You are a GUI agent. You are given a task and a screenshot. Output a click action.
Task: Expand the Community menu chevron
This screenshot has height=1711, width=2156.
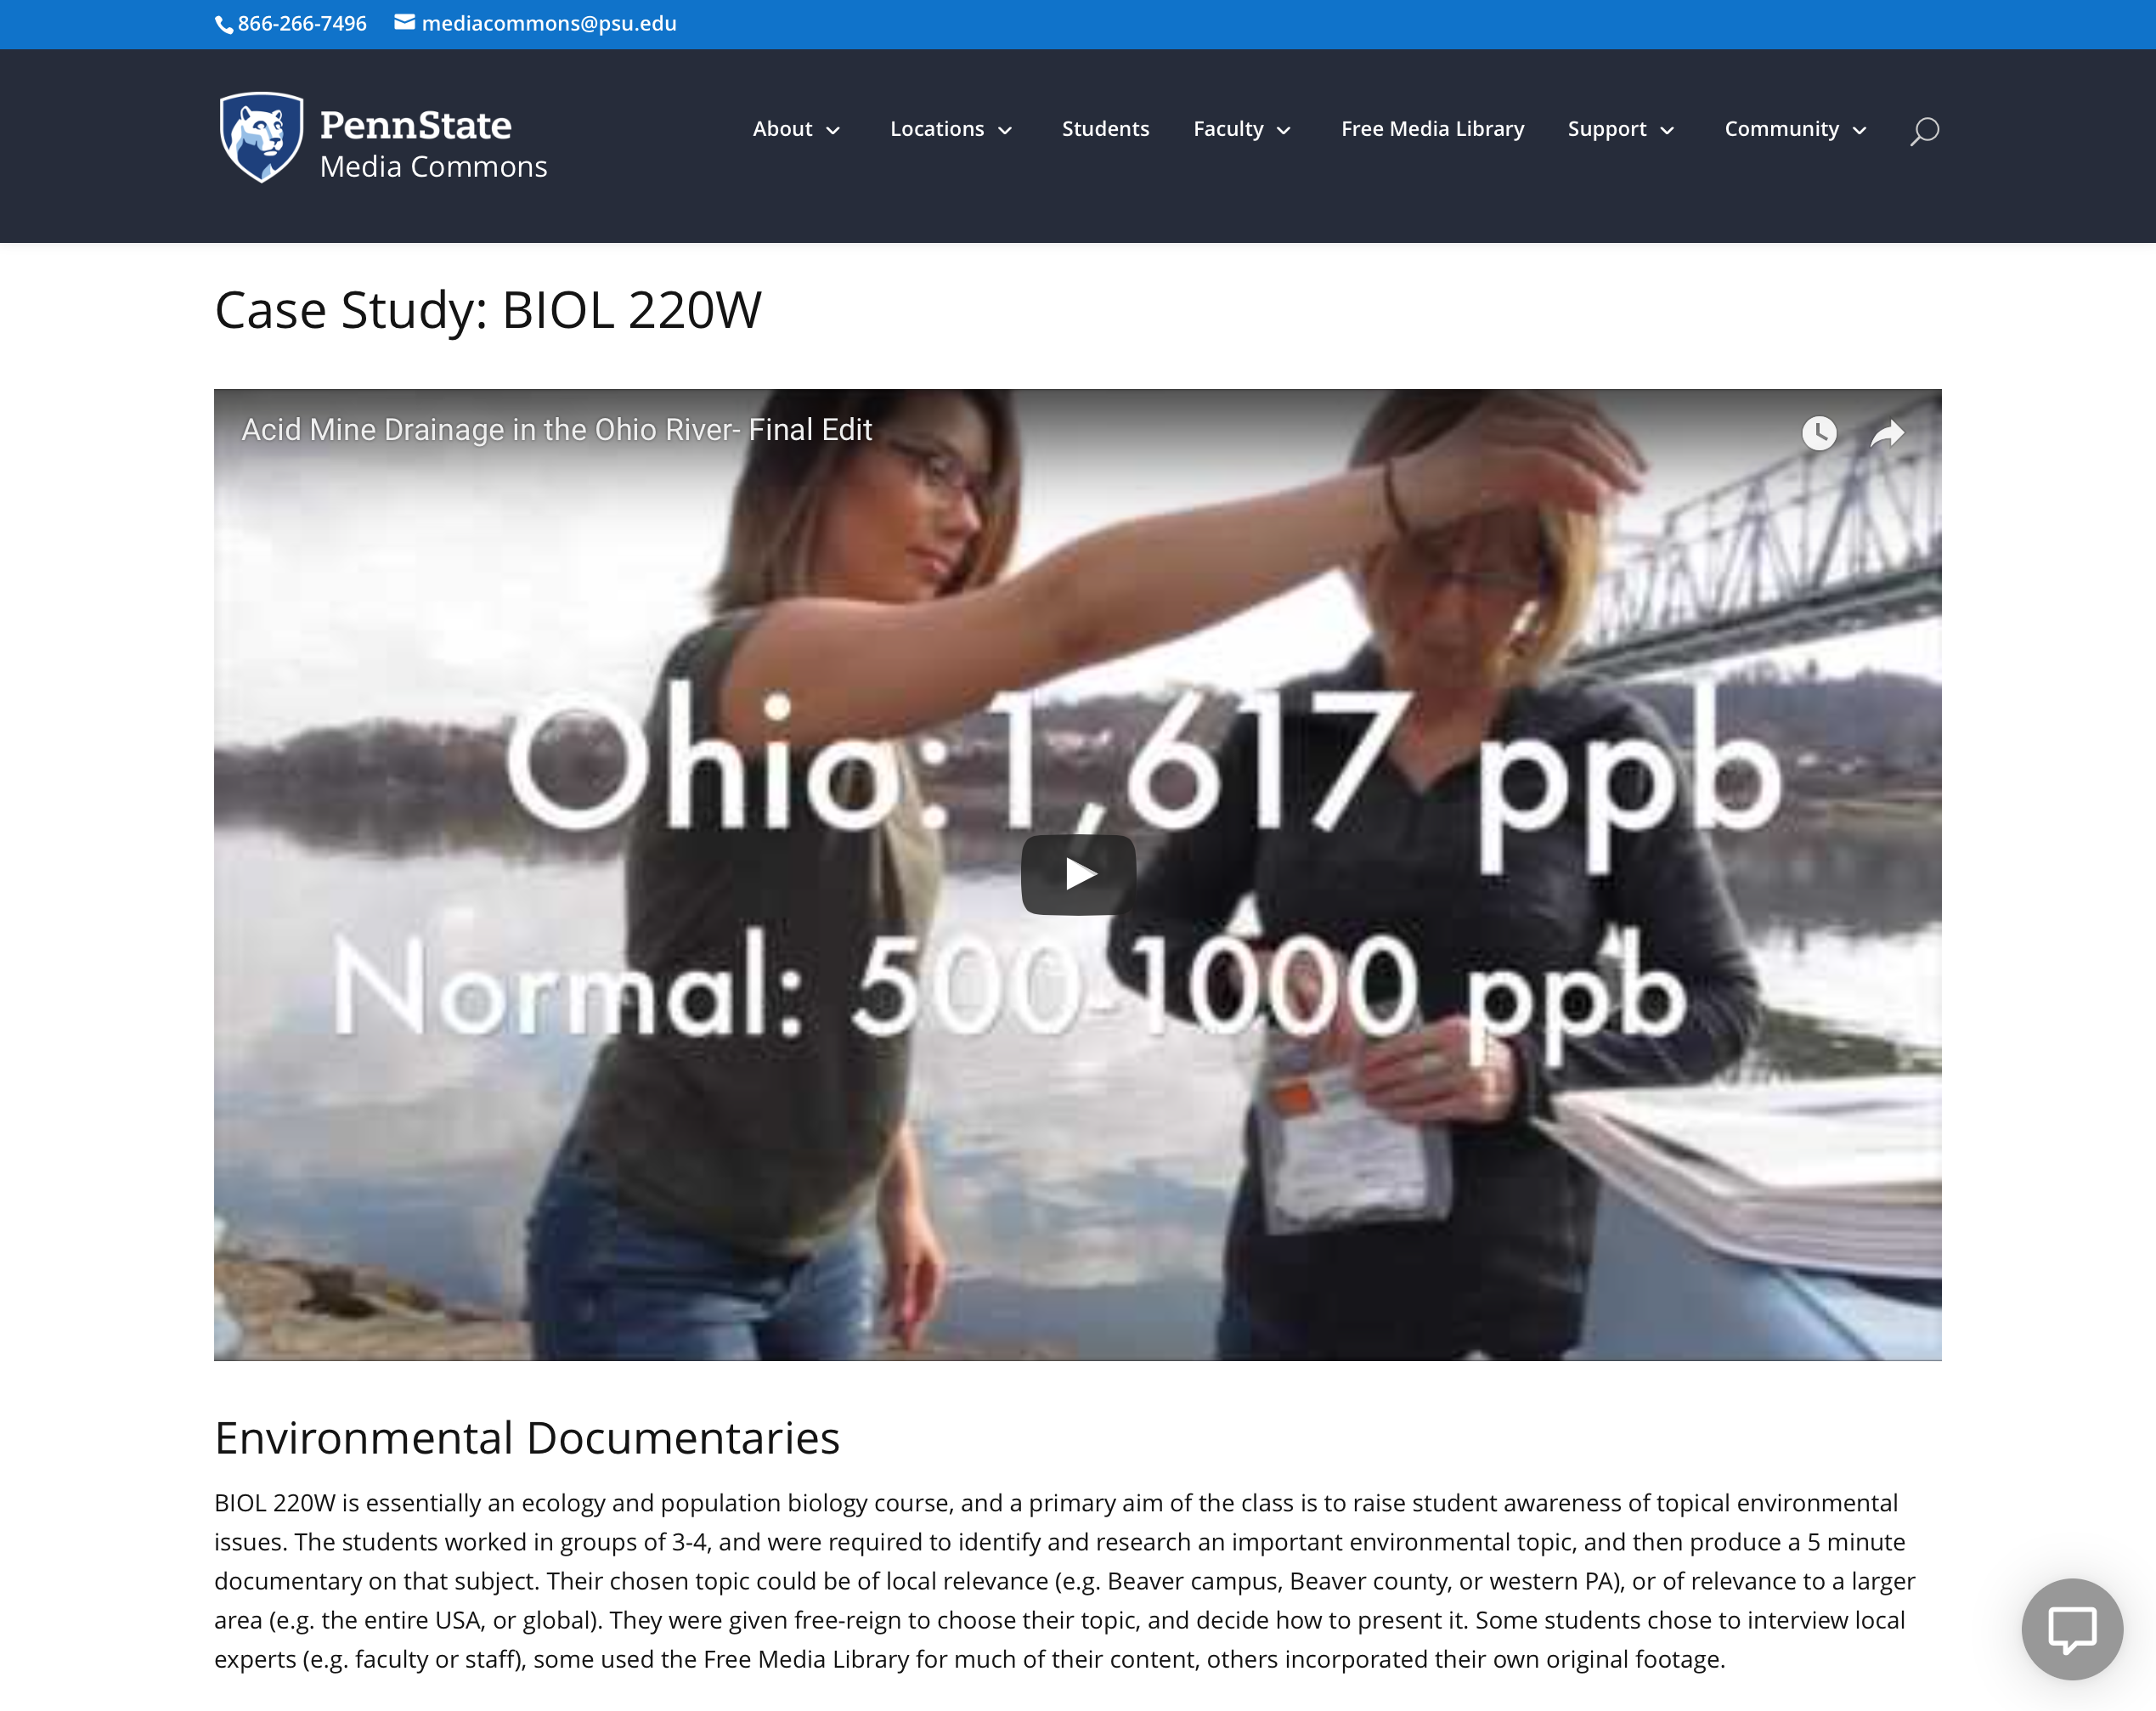[x=1860, y=131]
